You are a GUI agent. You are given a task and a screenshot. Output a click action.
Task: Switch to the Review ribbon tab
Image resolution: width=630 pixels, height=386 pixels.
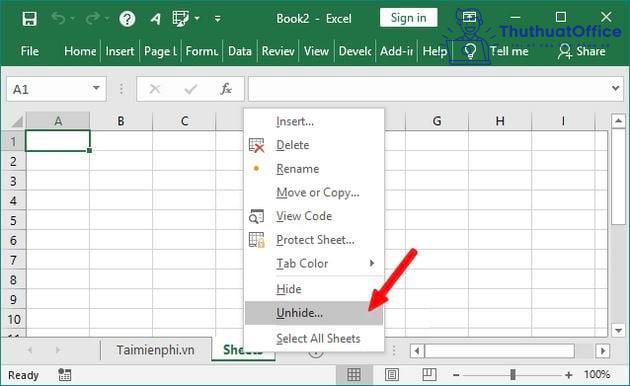click(x=278, y=51)
